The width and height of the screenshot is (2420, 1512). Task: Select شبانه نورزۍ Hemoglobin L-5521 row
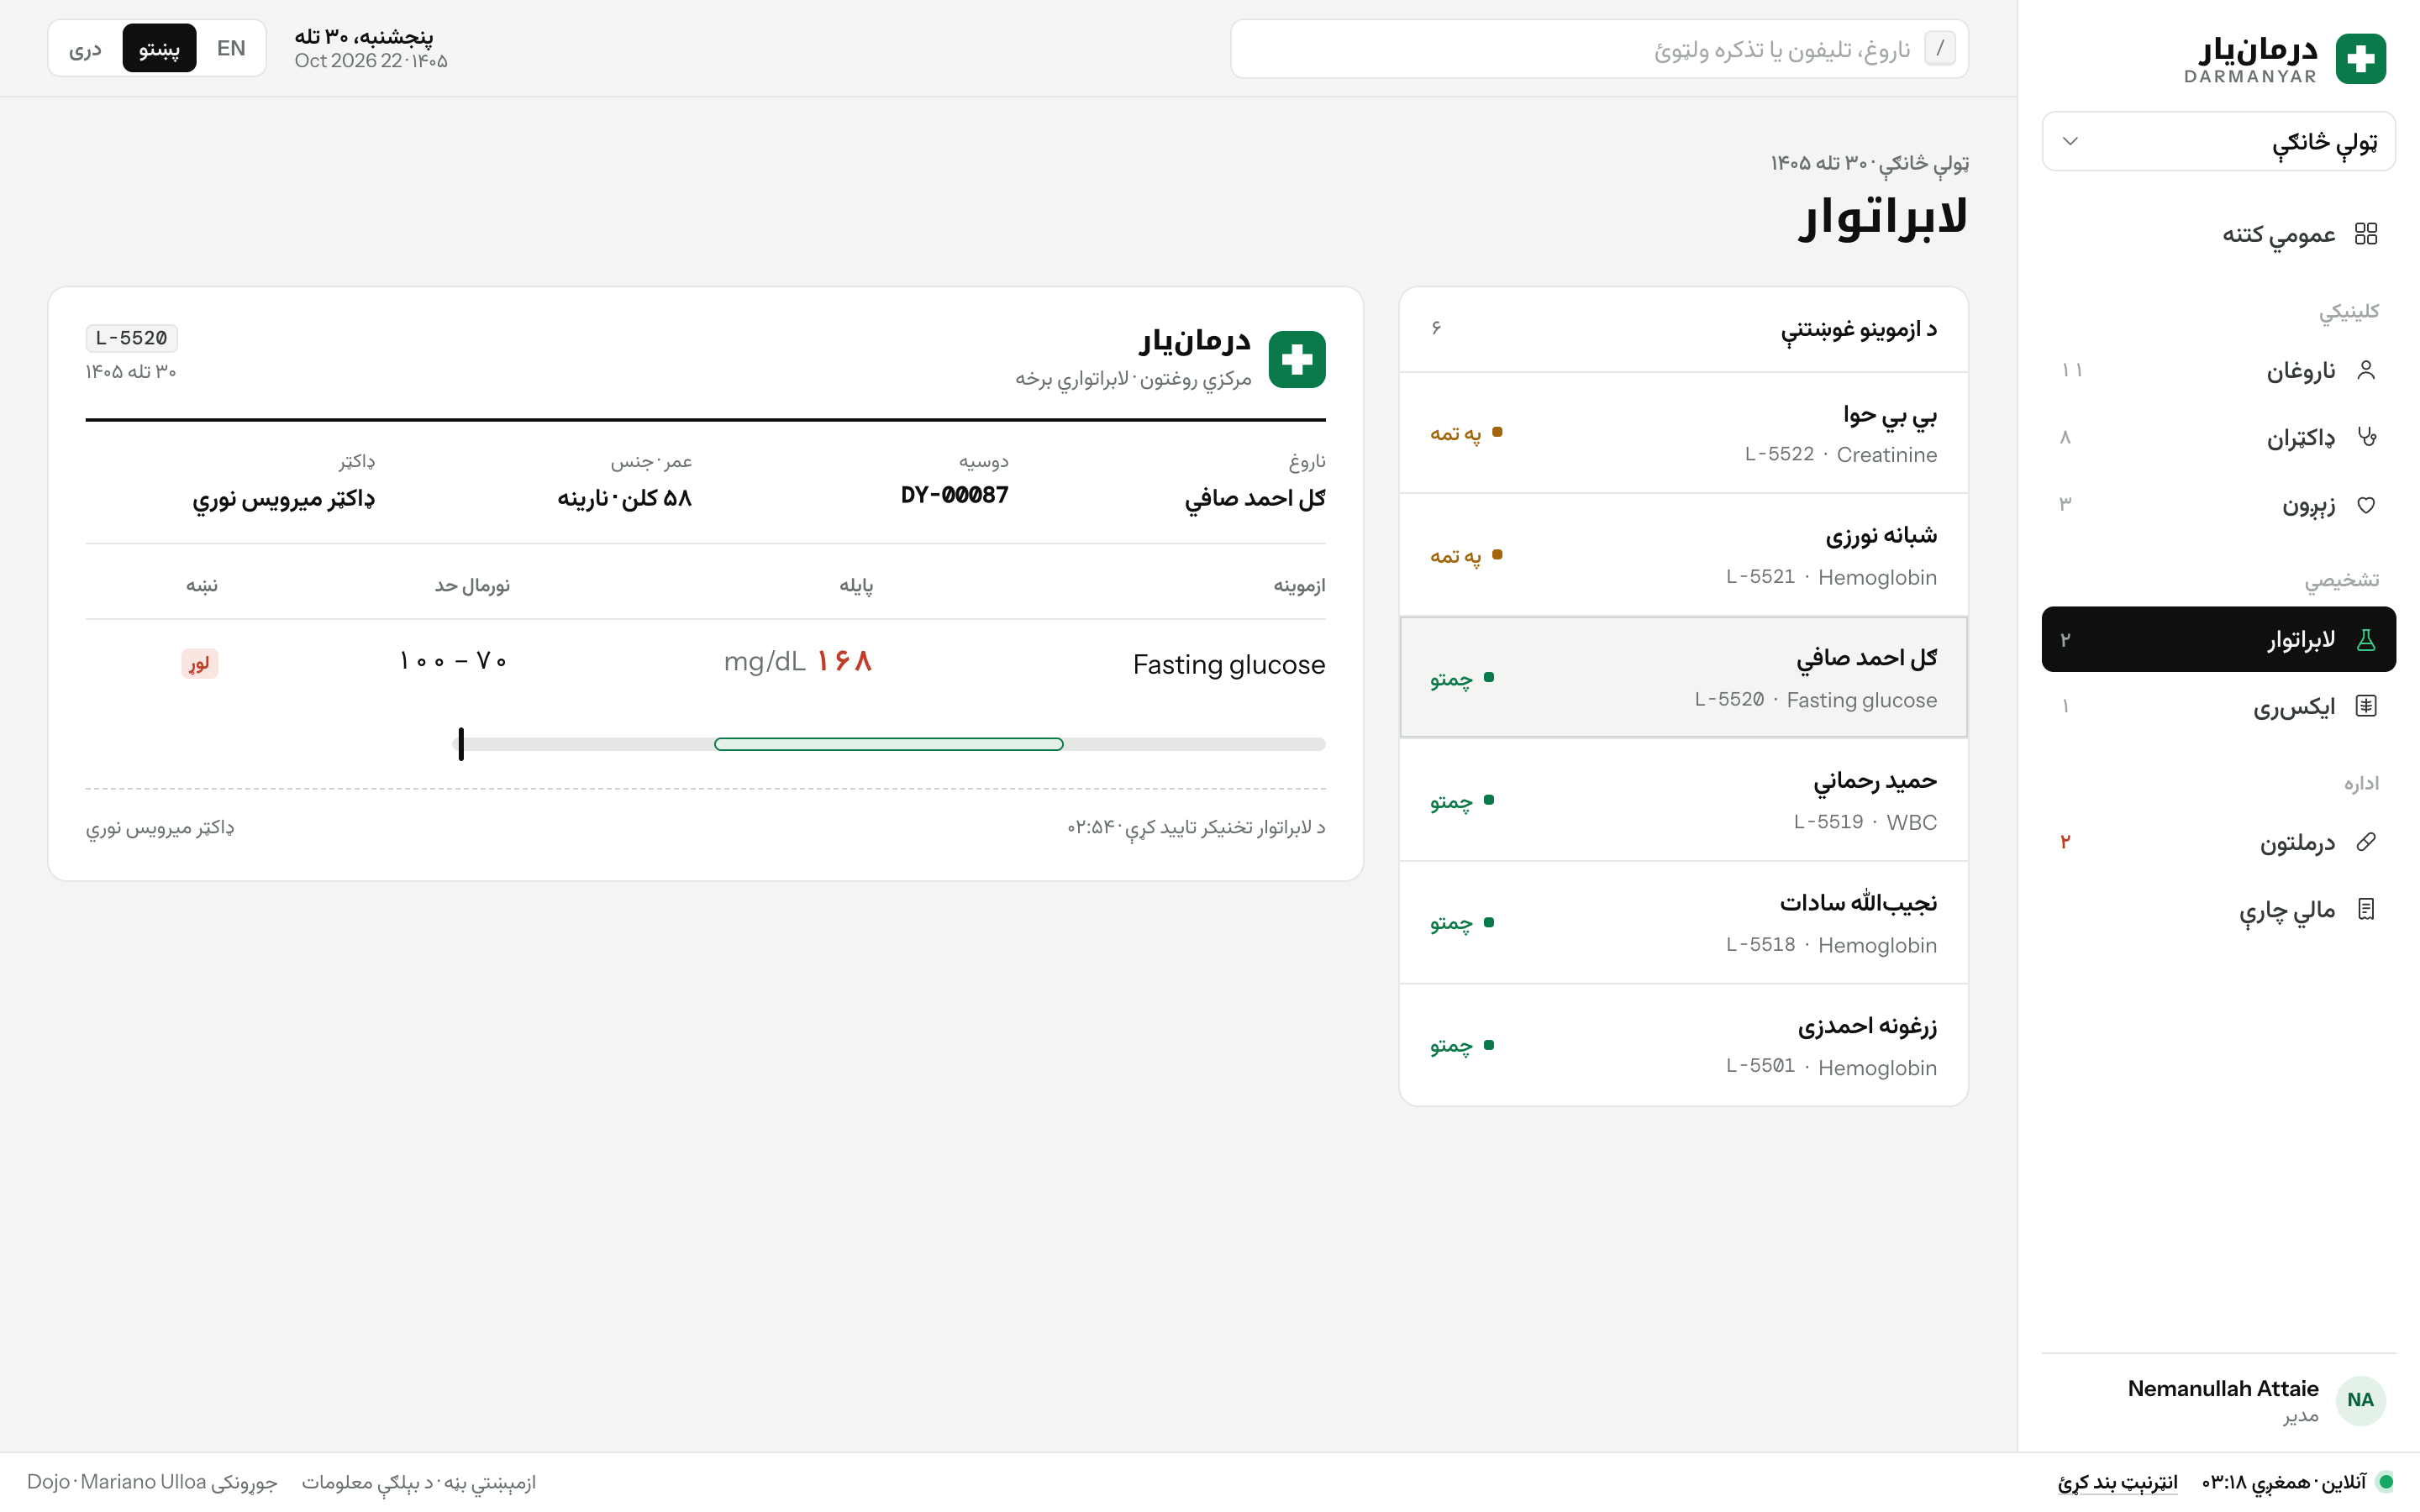pos(1683,555)
